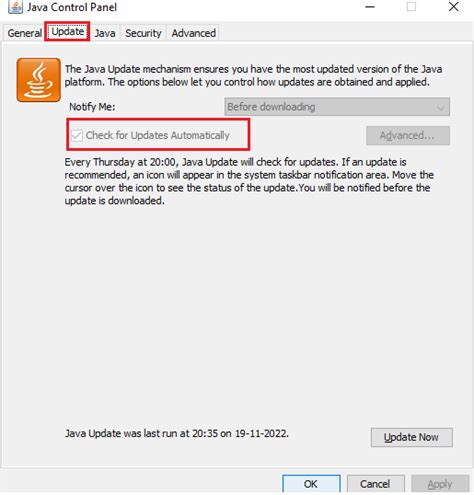Click the Apply button

[x=440, y=484]
